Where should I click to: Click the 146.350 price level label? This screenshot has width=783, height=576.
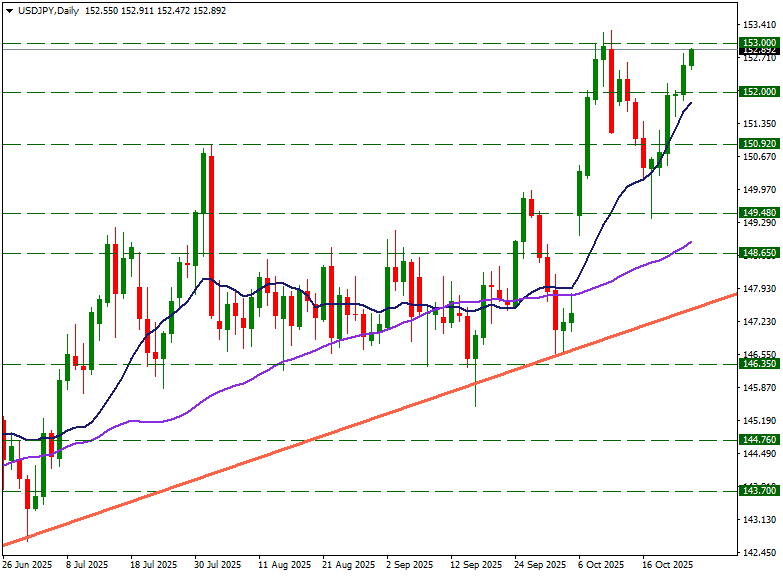point(758,364)
